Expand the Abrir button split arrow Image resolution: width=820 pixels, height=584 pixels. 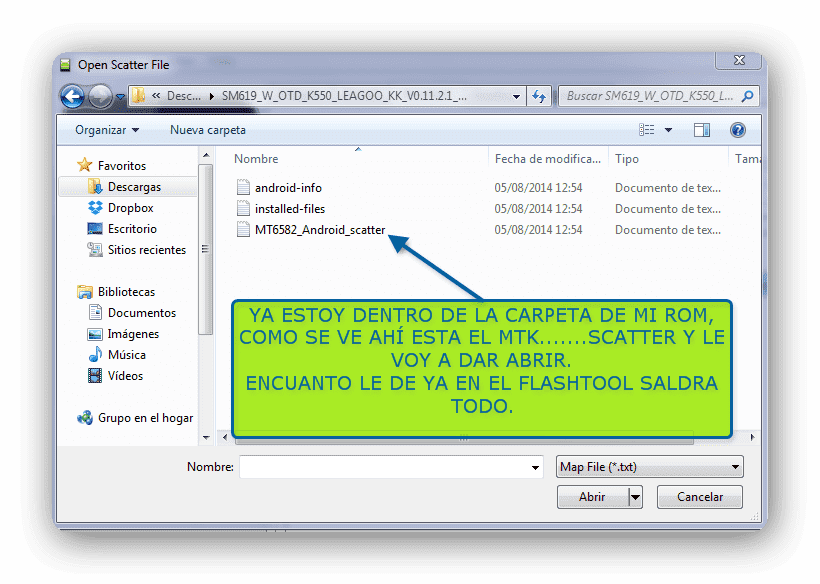pyautogui.click(x=635, y=497)
